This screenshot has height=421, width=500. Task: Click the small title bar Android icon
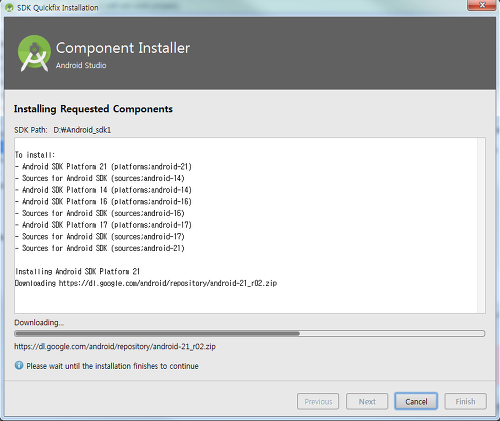(x=9, y=7)
